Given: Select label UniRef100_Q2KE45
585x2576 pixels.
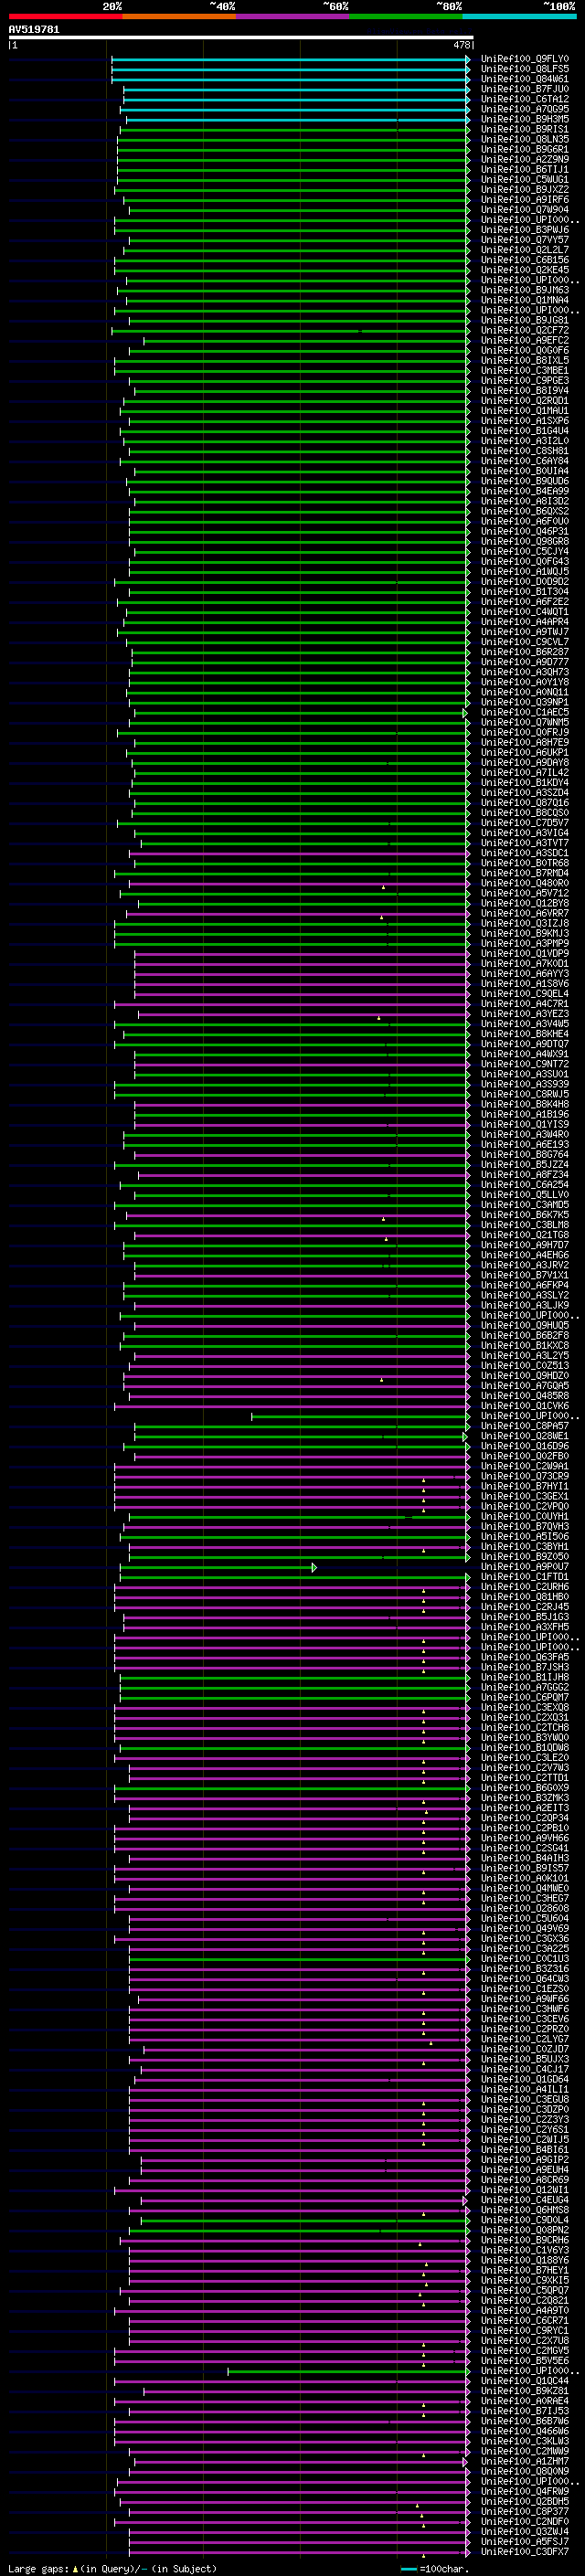Looking at the screenshot, I should pos(525,270).
